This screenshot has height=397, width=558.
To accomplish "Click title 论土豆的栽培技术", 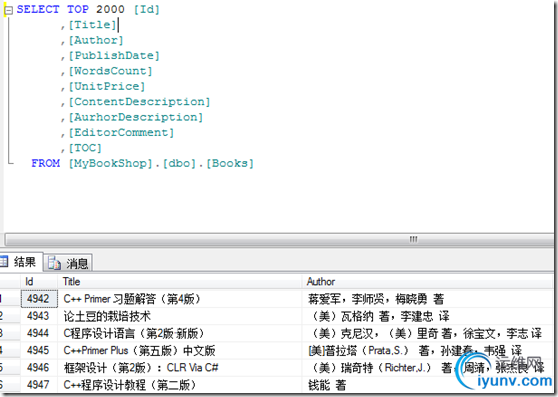I will tap(107, 316).
